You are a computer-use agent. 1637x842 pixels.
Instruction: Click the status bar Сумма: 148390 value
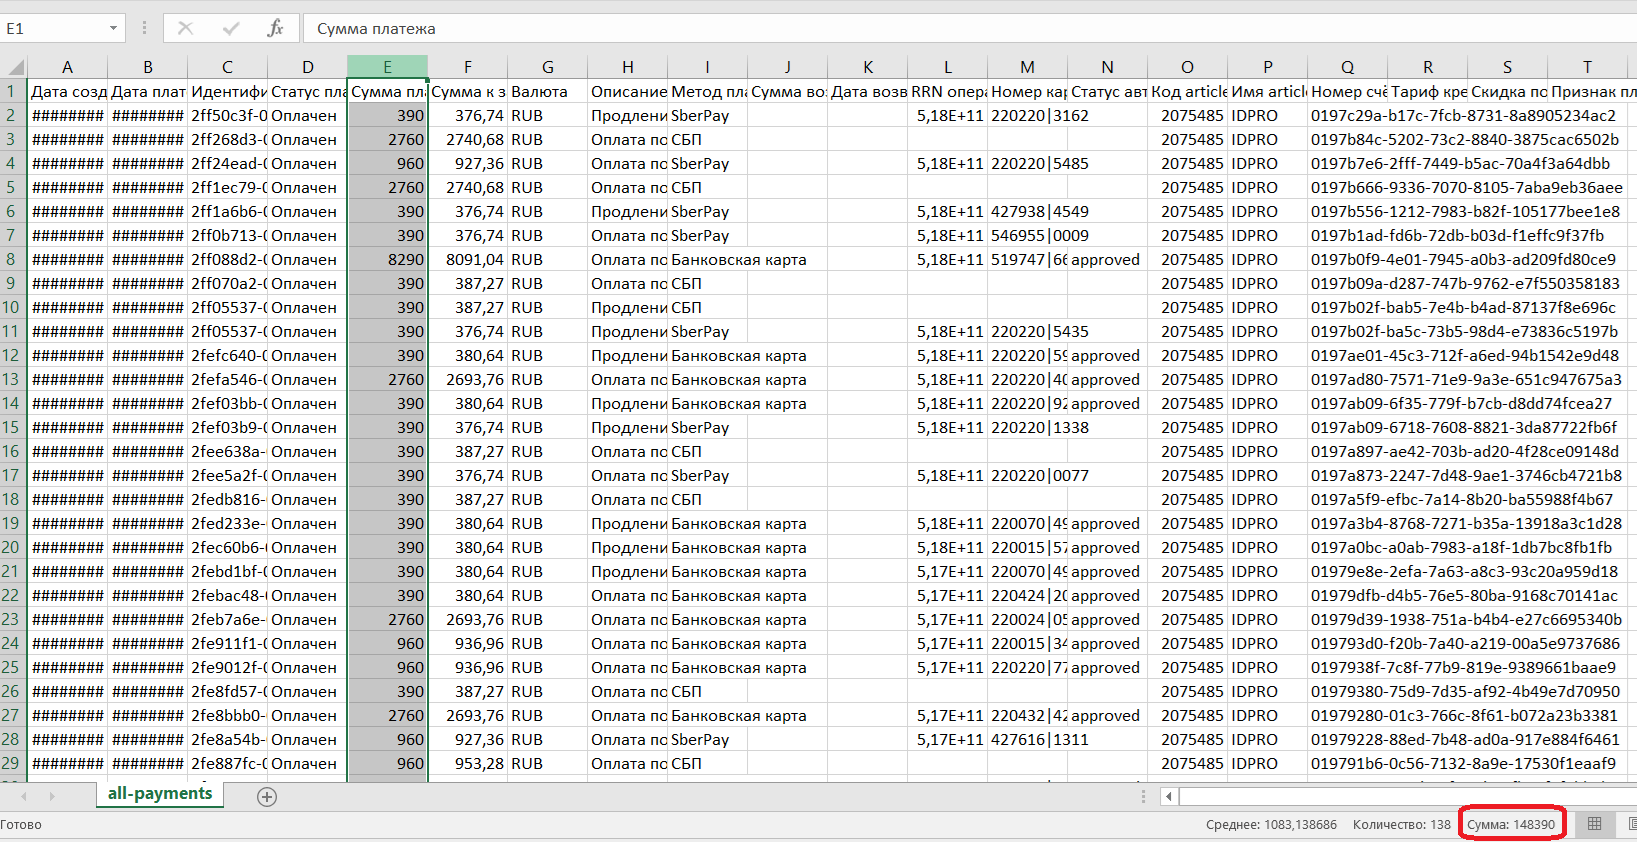coord(1511,825)
